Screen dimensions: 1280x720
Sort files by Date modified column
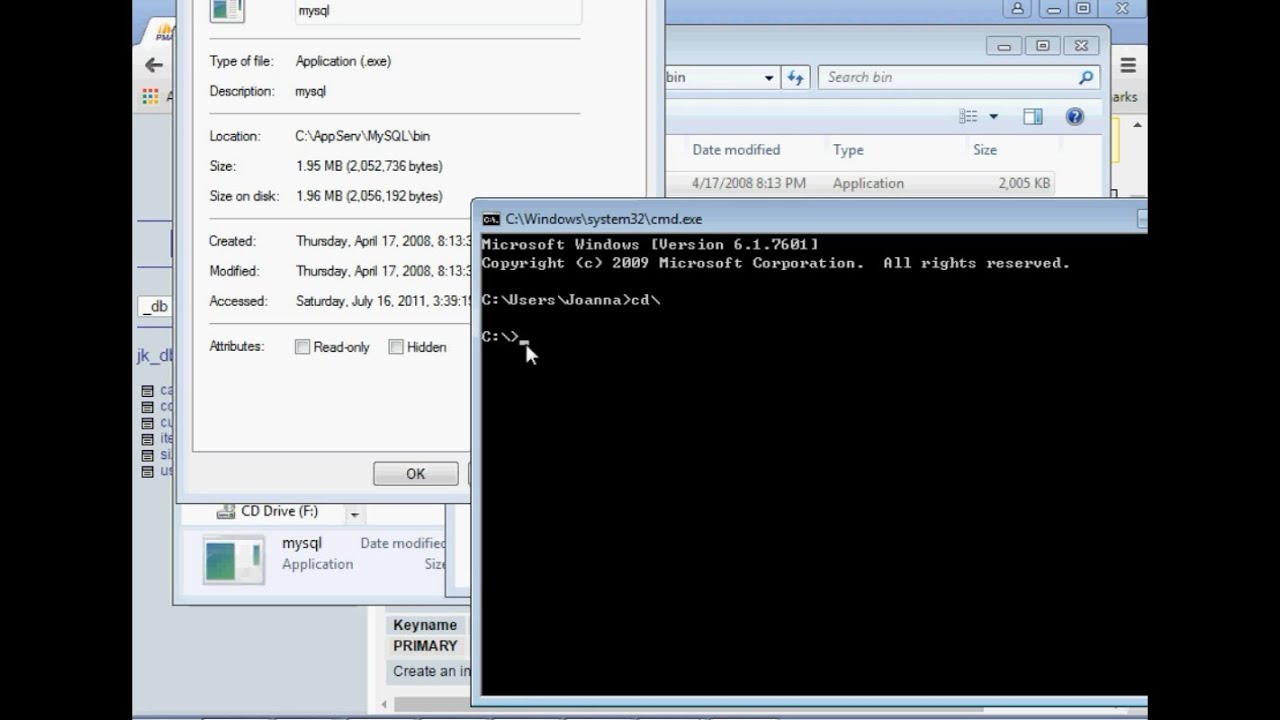(736, 150)
